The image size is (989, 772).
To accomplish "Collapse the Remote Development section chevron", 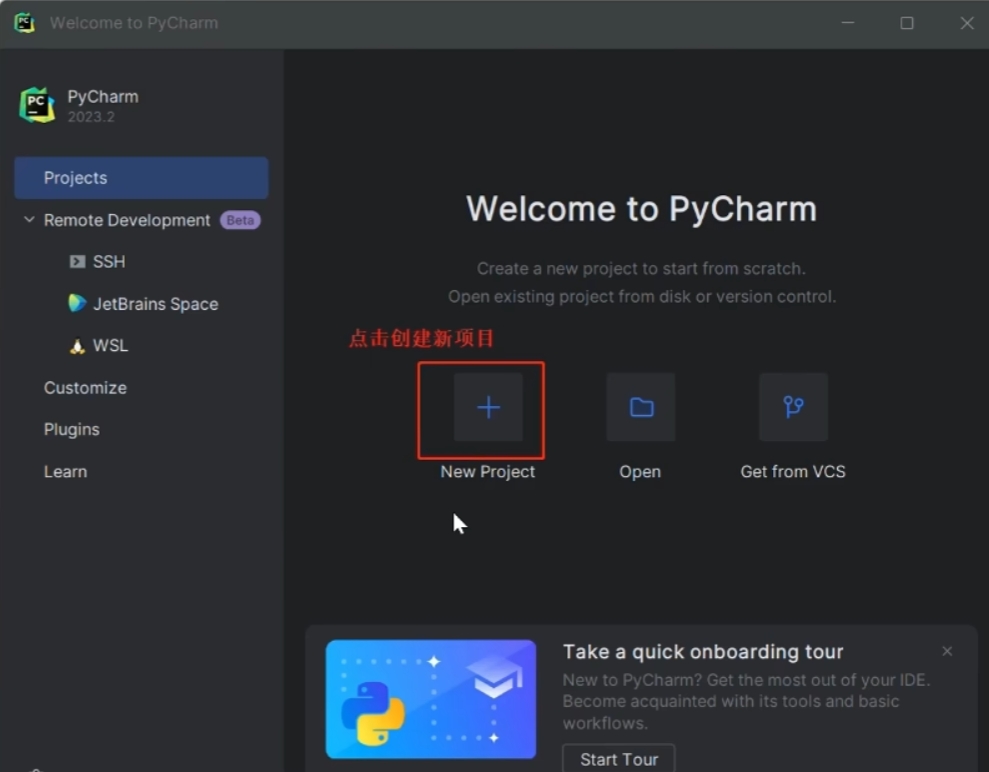I will [x=29, y=220].
